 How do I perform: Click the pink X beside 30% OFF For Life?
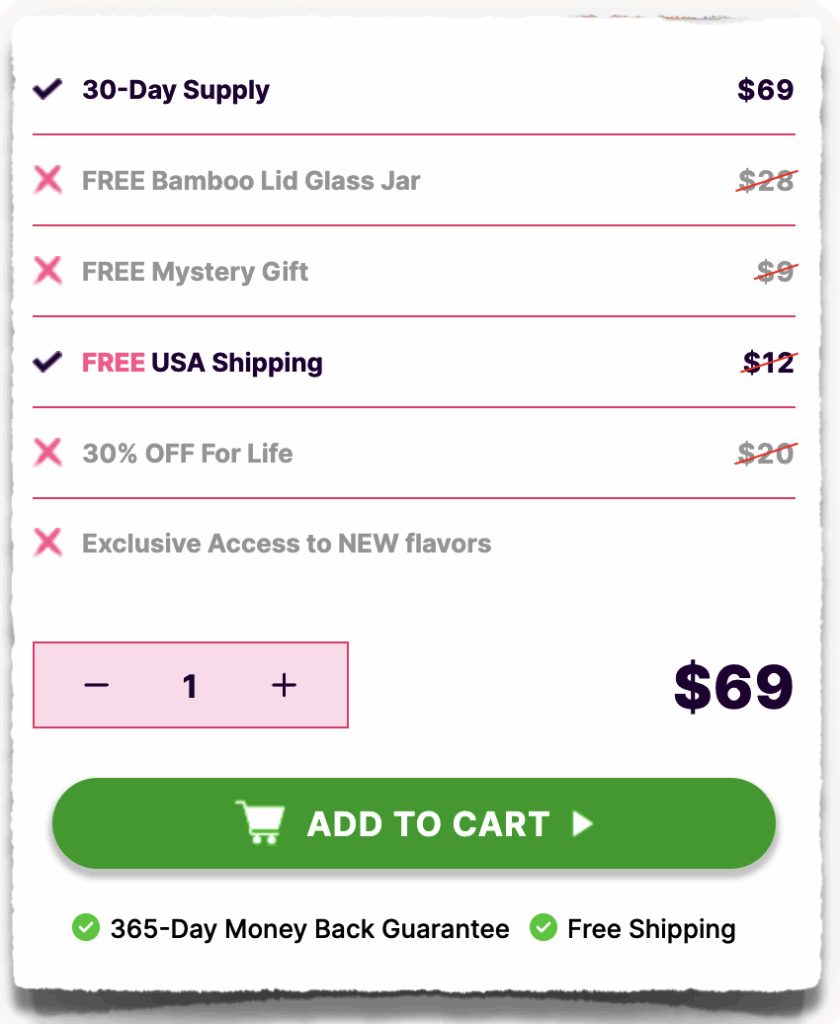tap(47, 453)
